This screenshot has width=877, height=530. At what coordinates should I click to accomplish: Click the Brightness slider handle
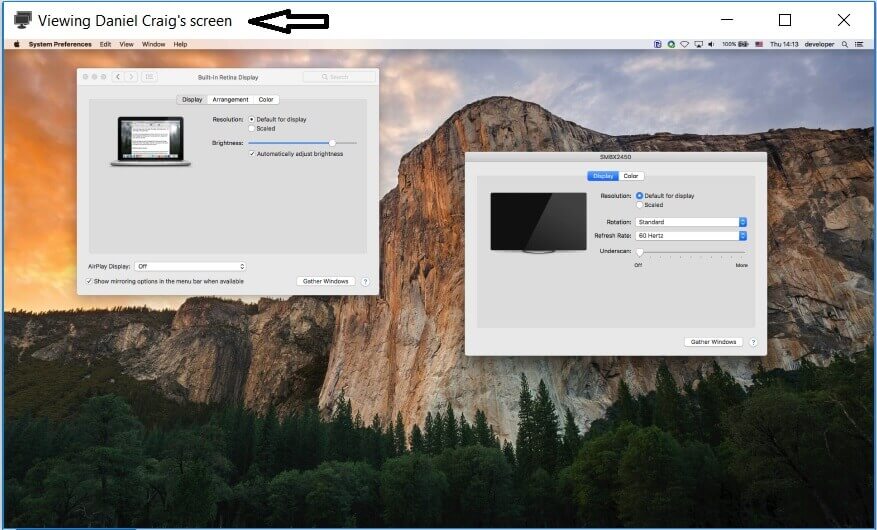(332, 143)
